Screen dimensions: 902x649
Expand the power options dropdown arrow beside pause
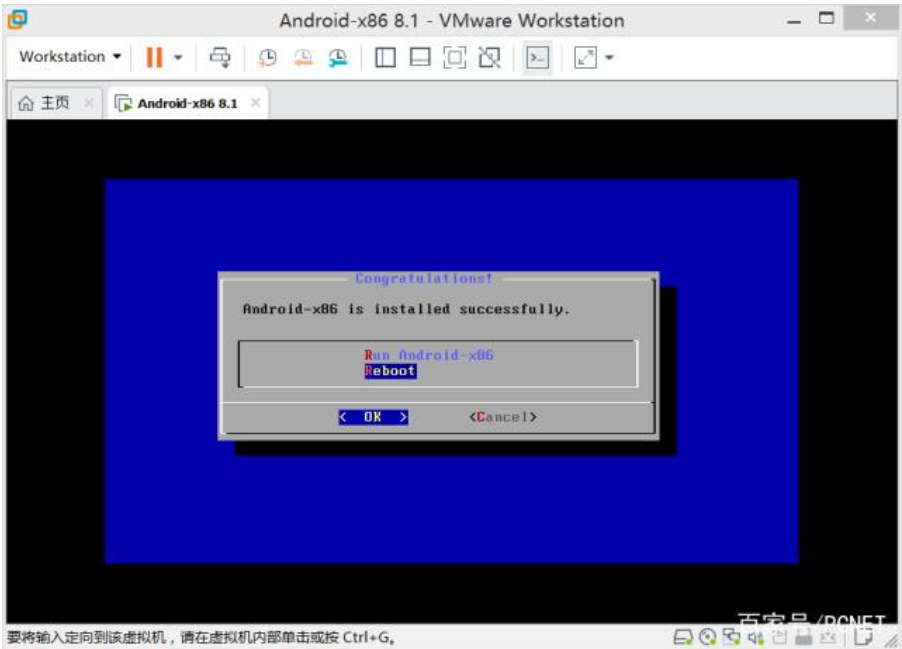click(x=178, y=57)
